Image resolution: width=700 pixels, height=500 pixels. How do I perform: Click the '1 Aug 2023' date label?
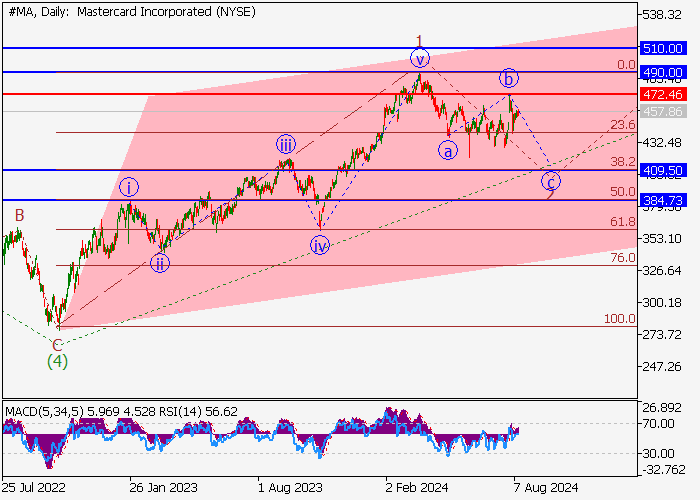pyautogui.click(x=290, y=487)
